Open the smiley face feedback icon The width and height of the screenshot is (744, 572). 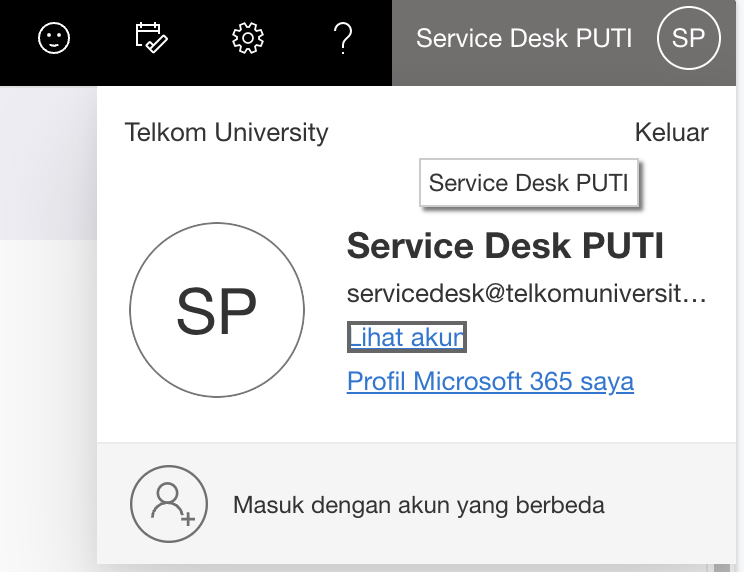coord(54,38)
